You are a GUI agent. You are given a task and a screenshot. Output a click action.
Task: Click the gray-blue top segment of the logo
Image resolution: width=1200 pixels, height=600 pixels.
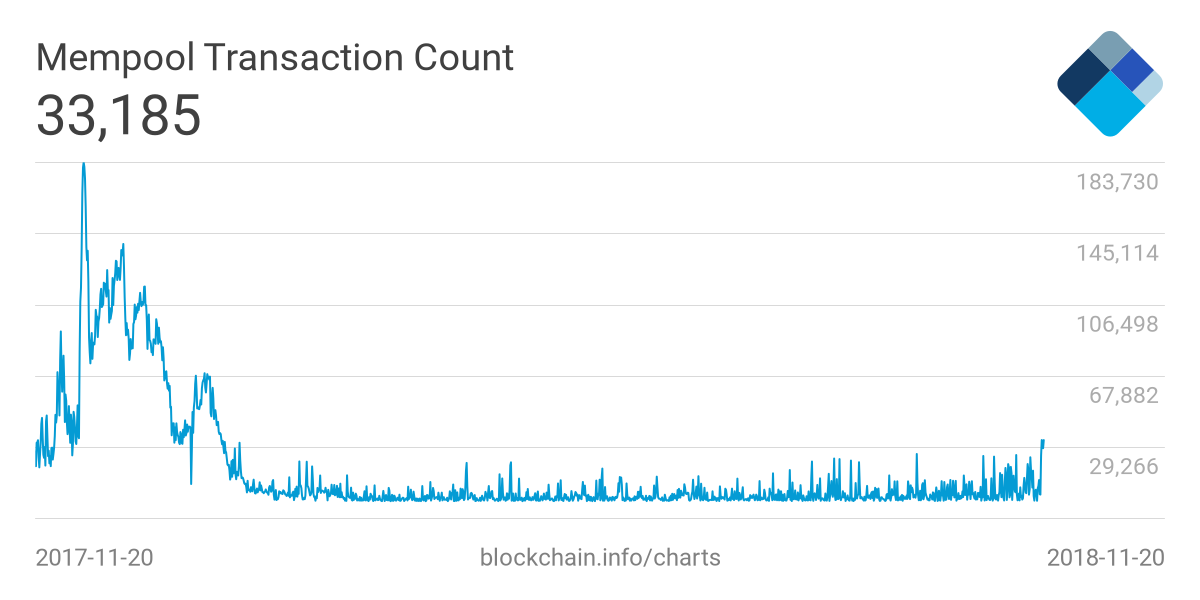pos(1109,48)
